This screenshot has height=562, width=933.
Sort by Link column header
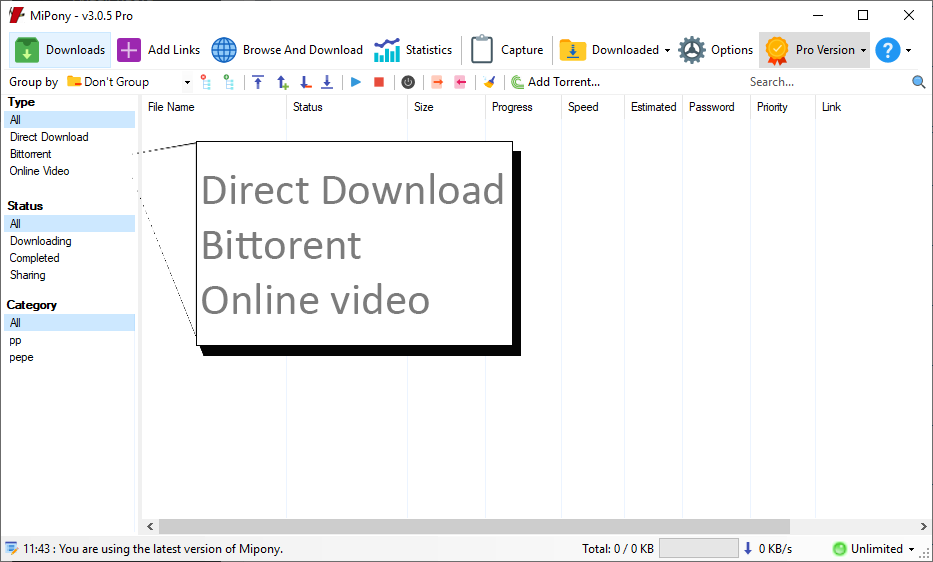point(831,107)
